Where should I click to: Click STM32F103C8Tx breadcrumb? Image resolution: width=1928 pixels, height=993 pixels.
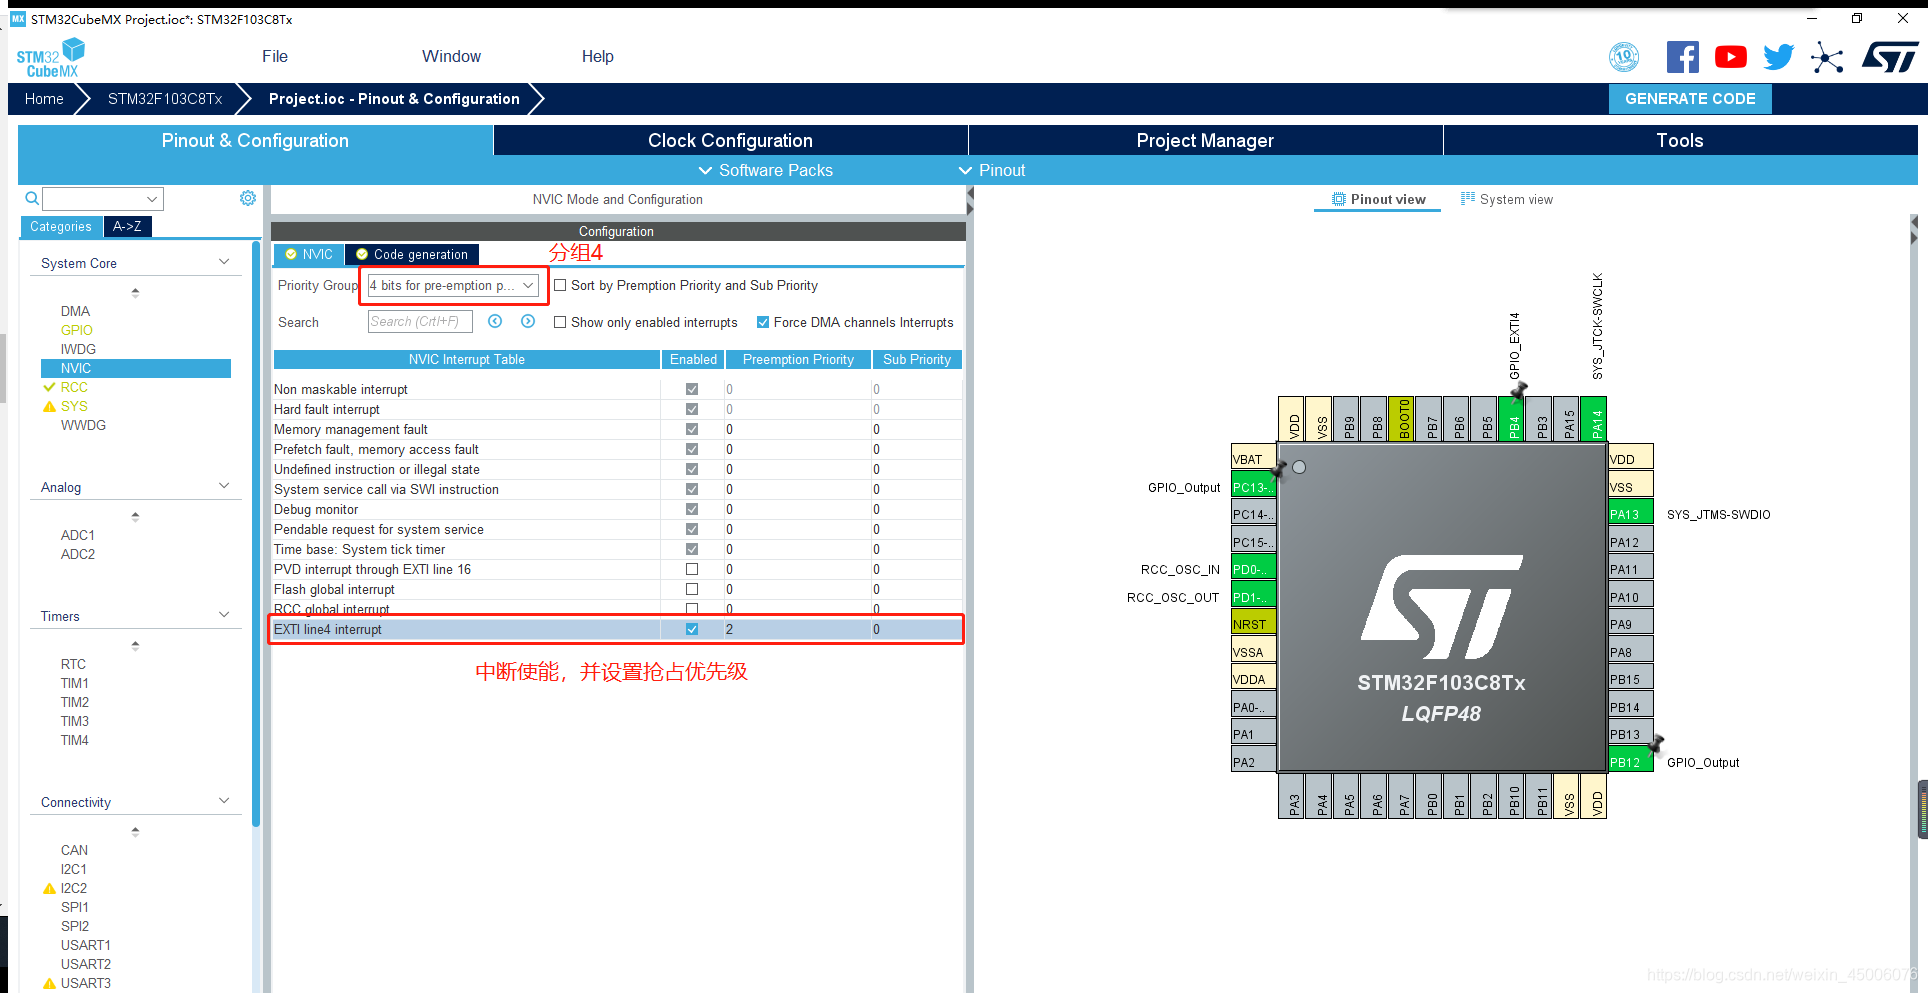(x=165, y=99)
